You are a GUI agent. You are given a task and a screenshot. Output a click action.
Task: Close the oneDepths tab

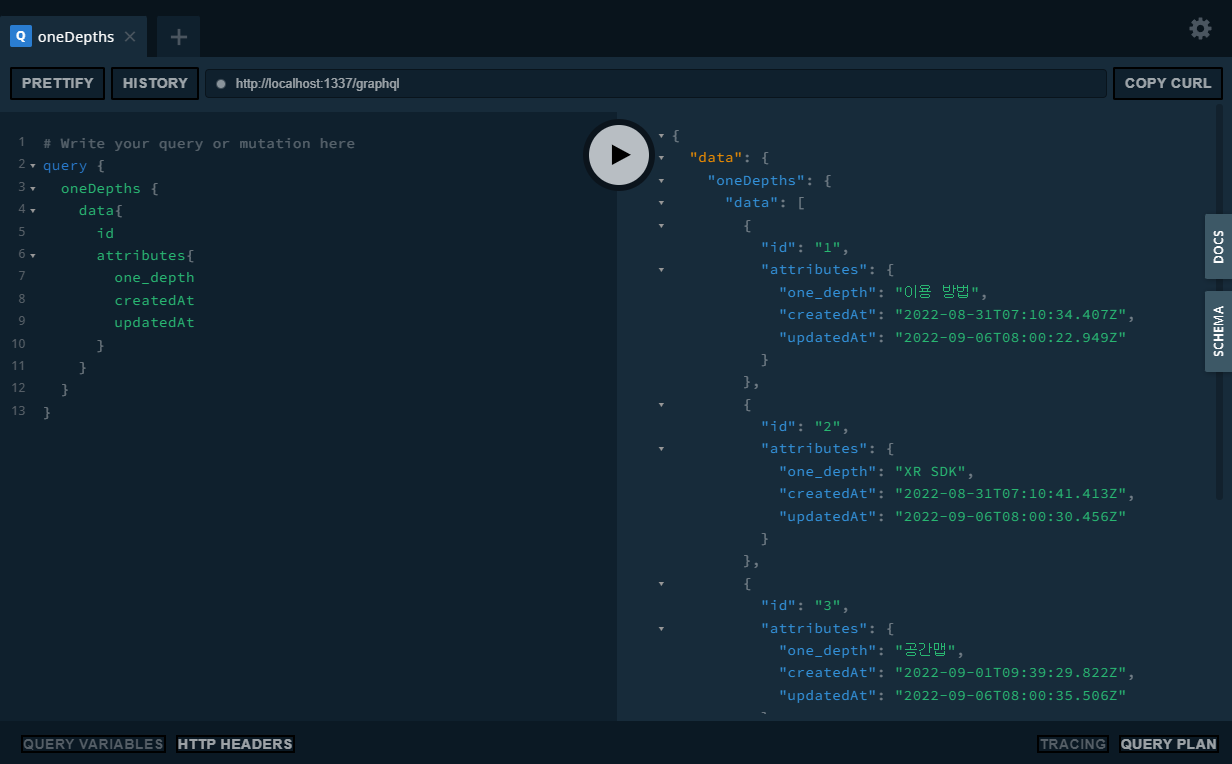point(130,37)
